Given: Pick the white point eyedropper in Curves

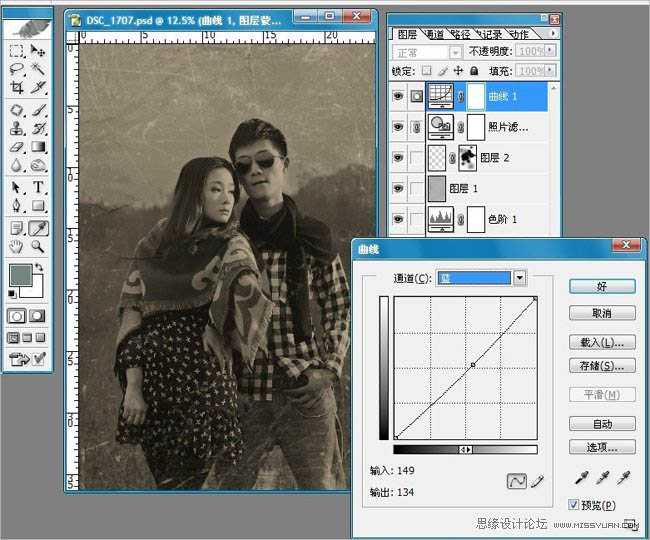Looking at the screenshot, I should (x=623, y=478).
